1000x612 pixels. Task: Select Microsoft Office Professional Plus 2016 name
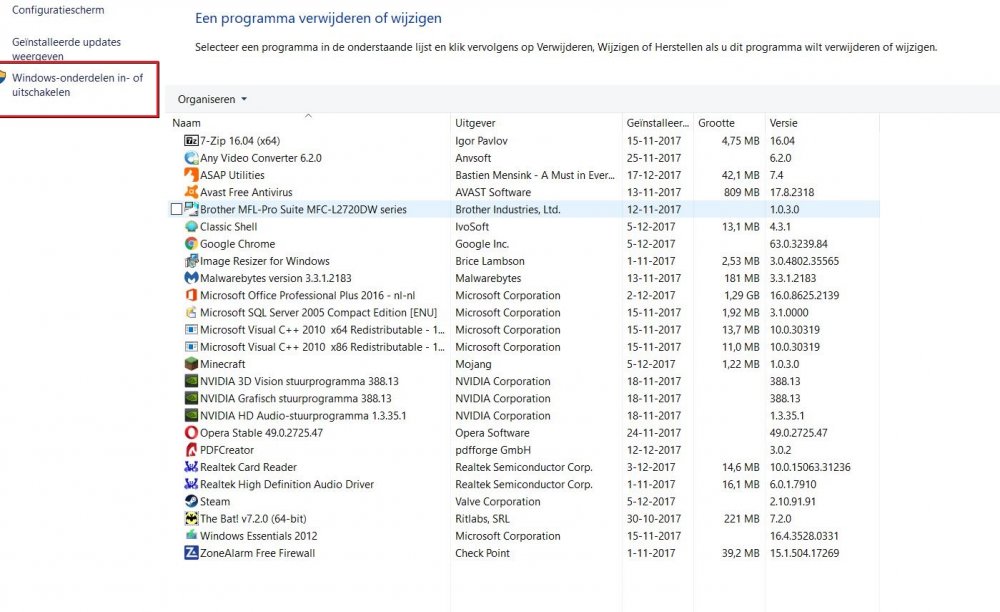coord(307,295)
